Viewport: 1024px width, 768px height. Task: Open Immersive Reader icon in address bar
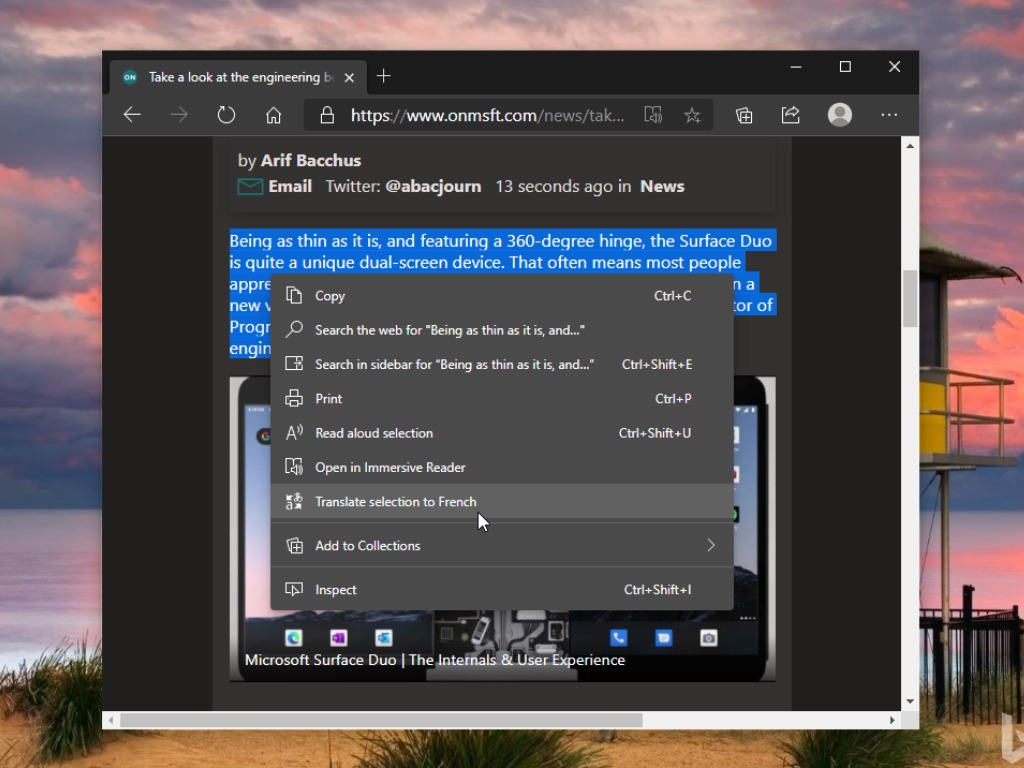(x=653, y=115)
